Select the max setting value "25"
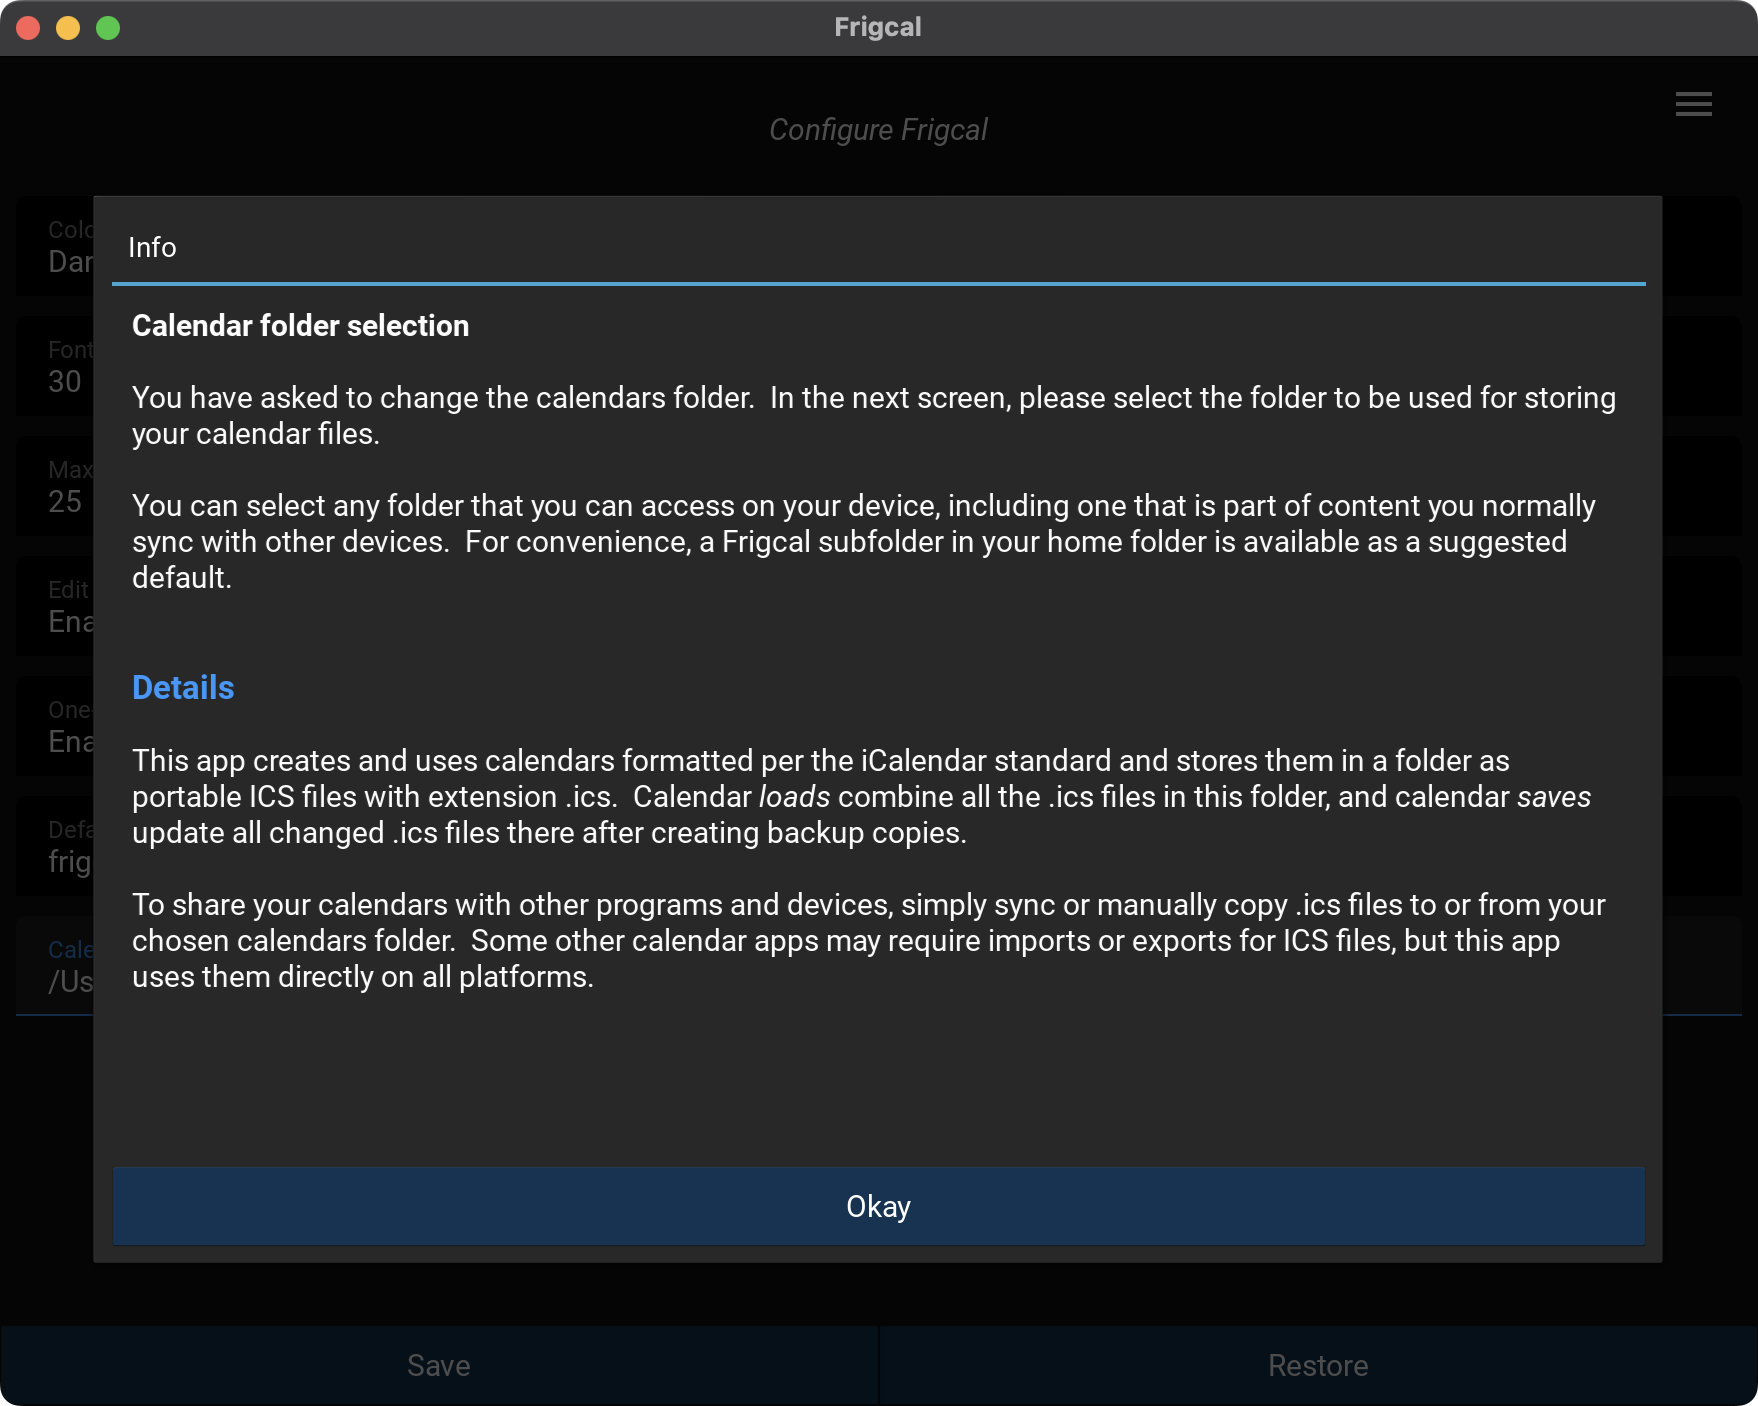 coord(65,501)
